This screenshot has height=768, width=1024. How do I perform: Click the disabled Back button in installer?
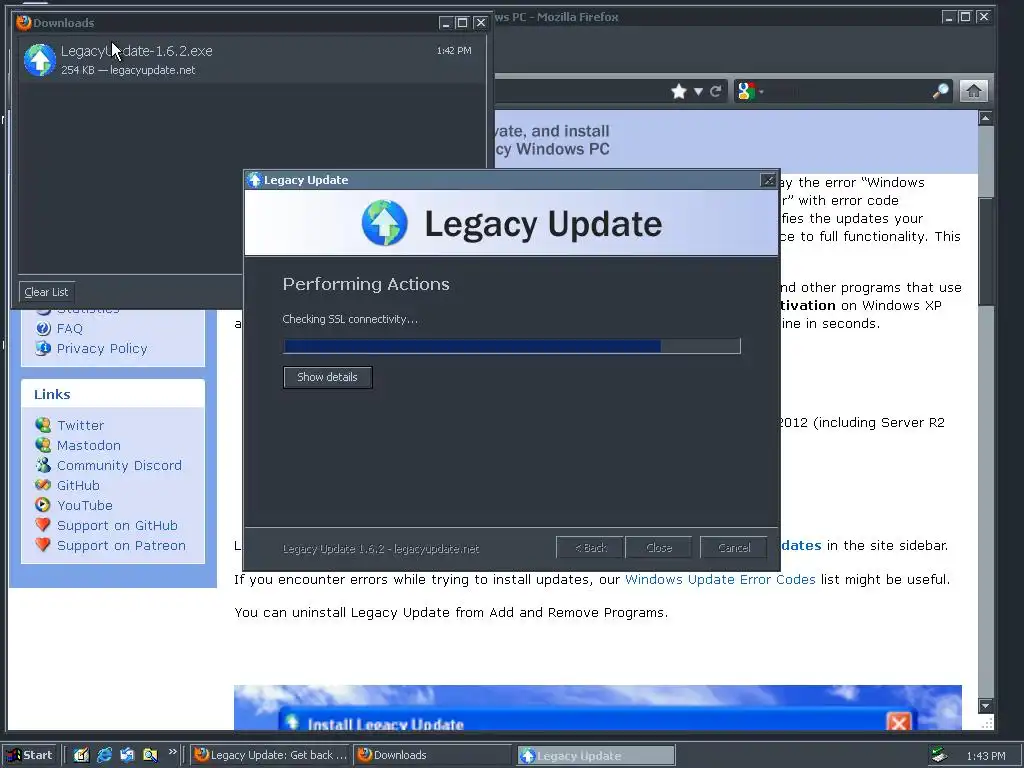(x=591, y=547)
